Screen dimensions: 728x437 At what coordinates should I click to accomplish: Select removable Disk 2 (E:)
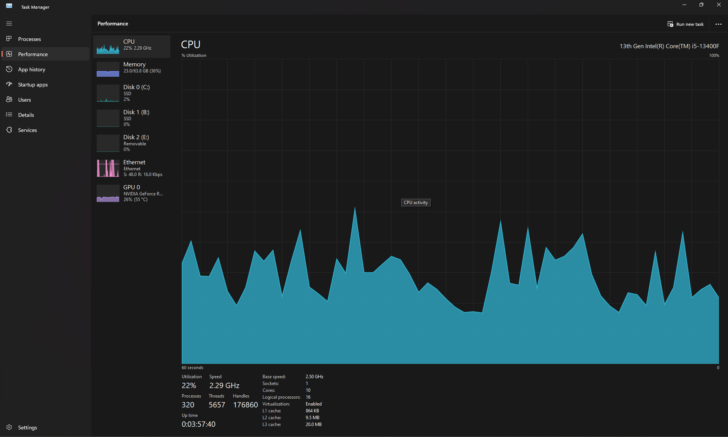[132, 142]
